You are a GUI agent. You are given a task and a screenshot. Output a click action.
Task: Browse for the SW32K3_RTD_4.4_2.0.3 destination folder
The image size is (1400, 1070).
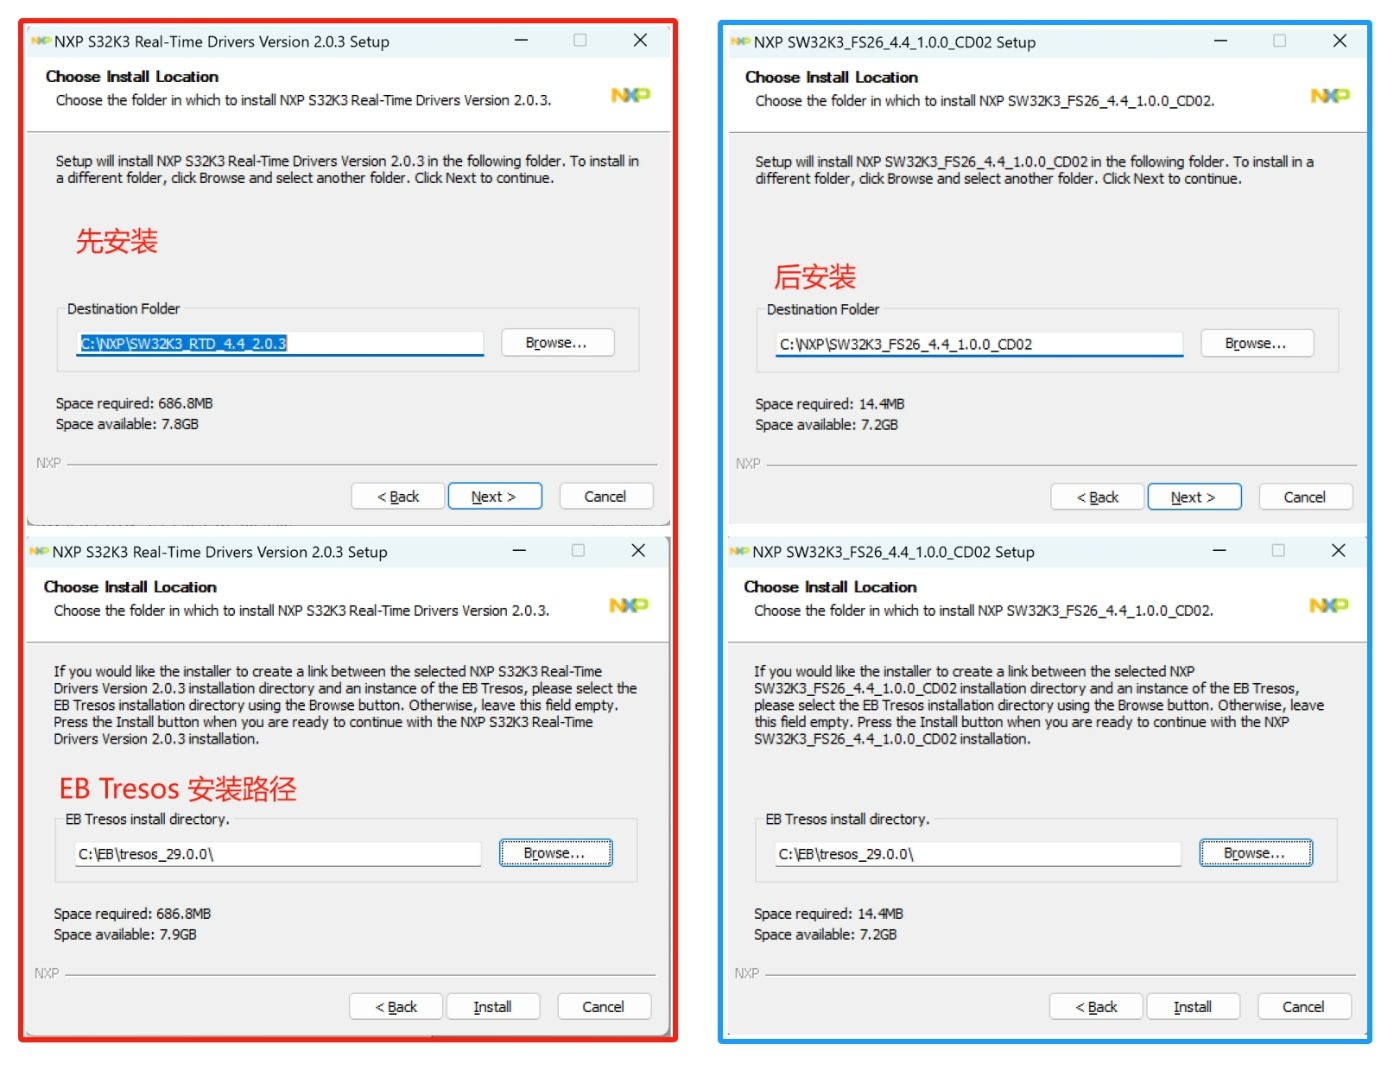click(x=557, y=343)
